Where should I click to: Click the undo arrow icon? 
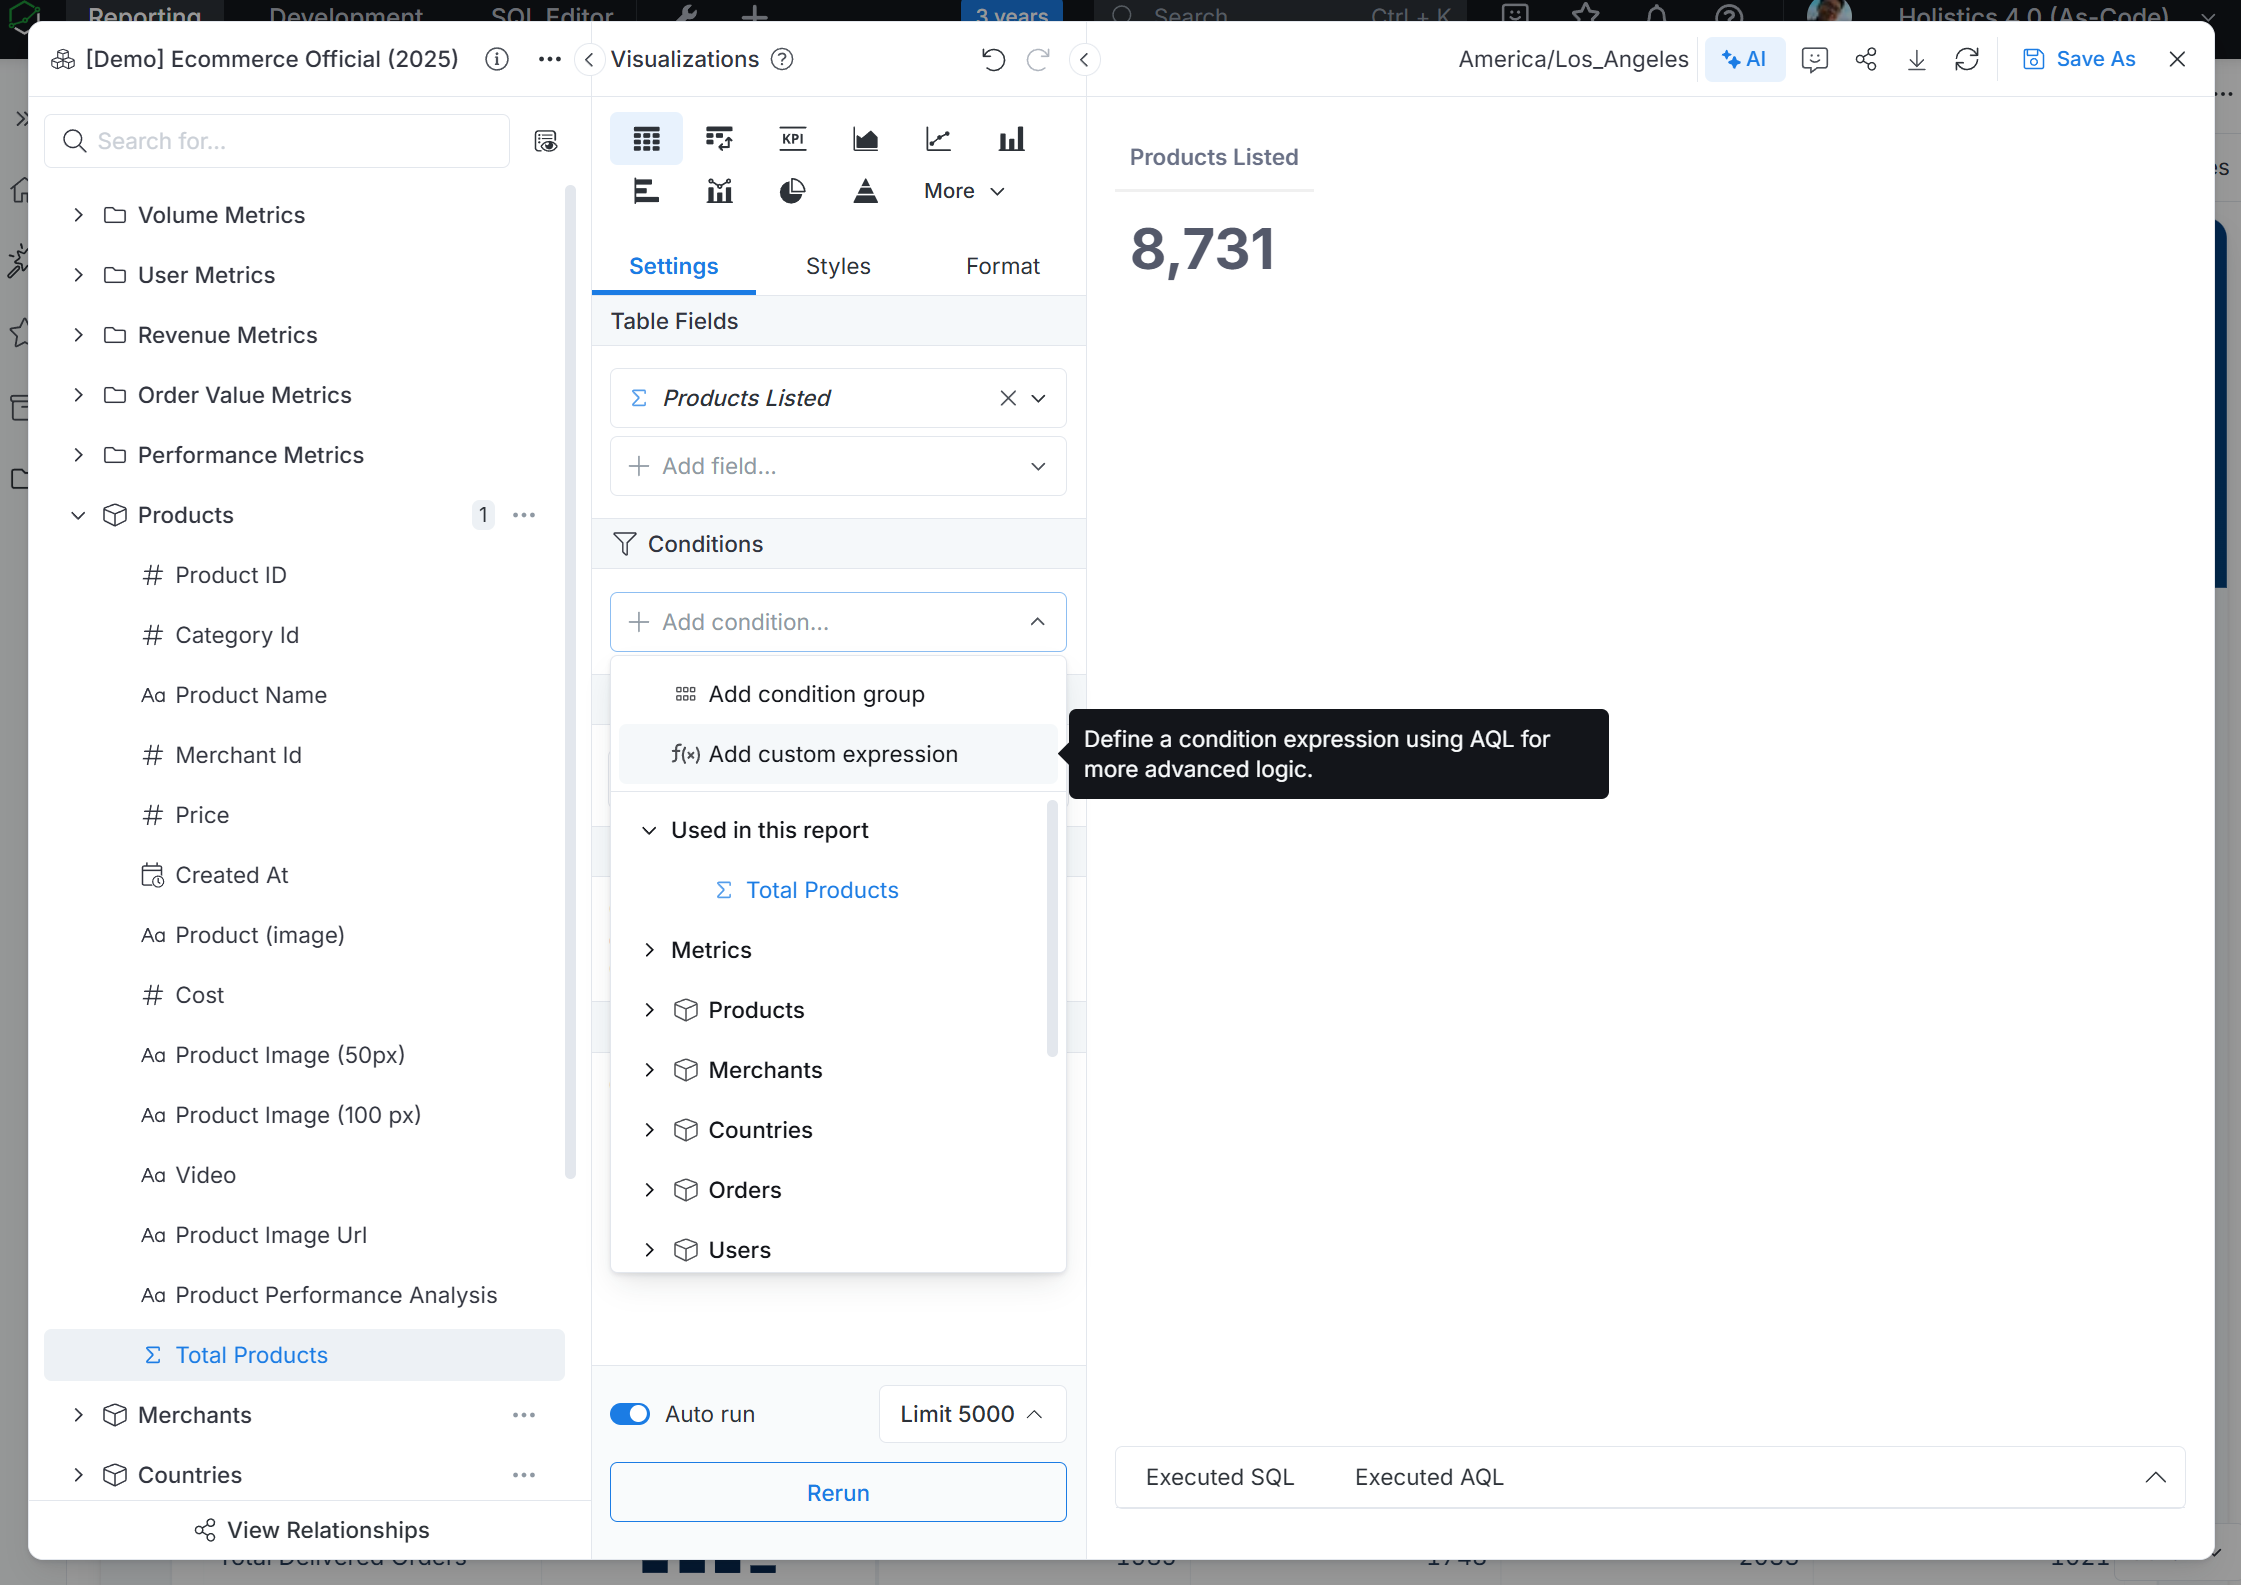[x=993, y=59]
